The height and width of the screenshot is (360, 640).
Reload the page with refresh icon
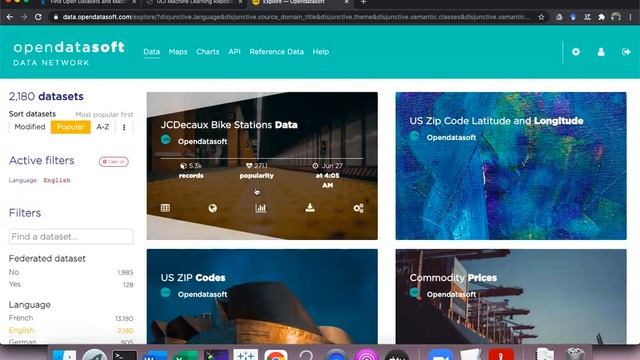pyautogui.click(x=38, y=17)
